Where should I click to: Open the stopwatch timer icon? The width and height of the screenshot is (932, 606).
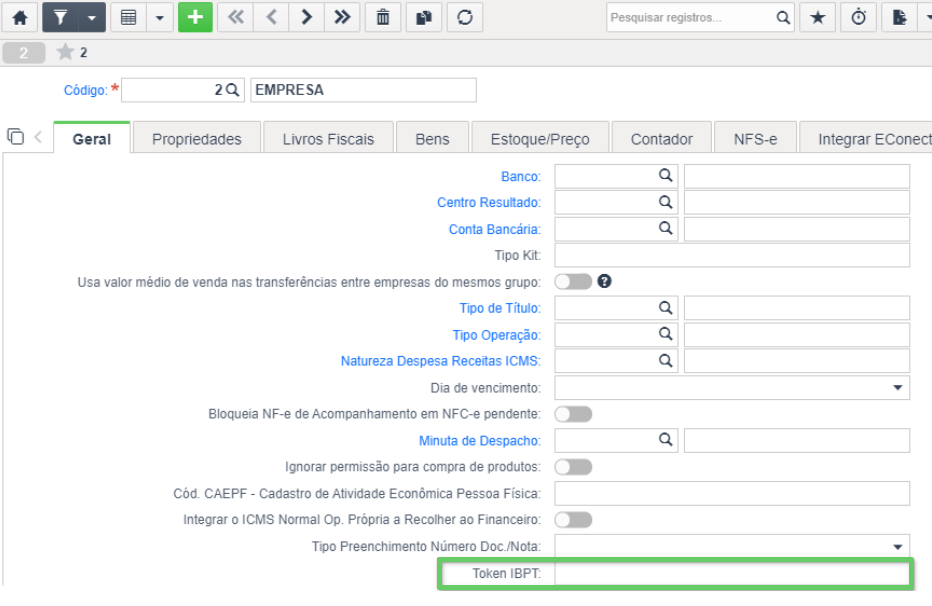point(859,17)
